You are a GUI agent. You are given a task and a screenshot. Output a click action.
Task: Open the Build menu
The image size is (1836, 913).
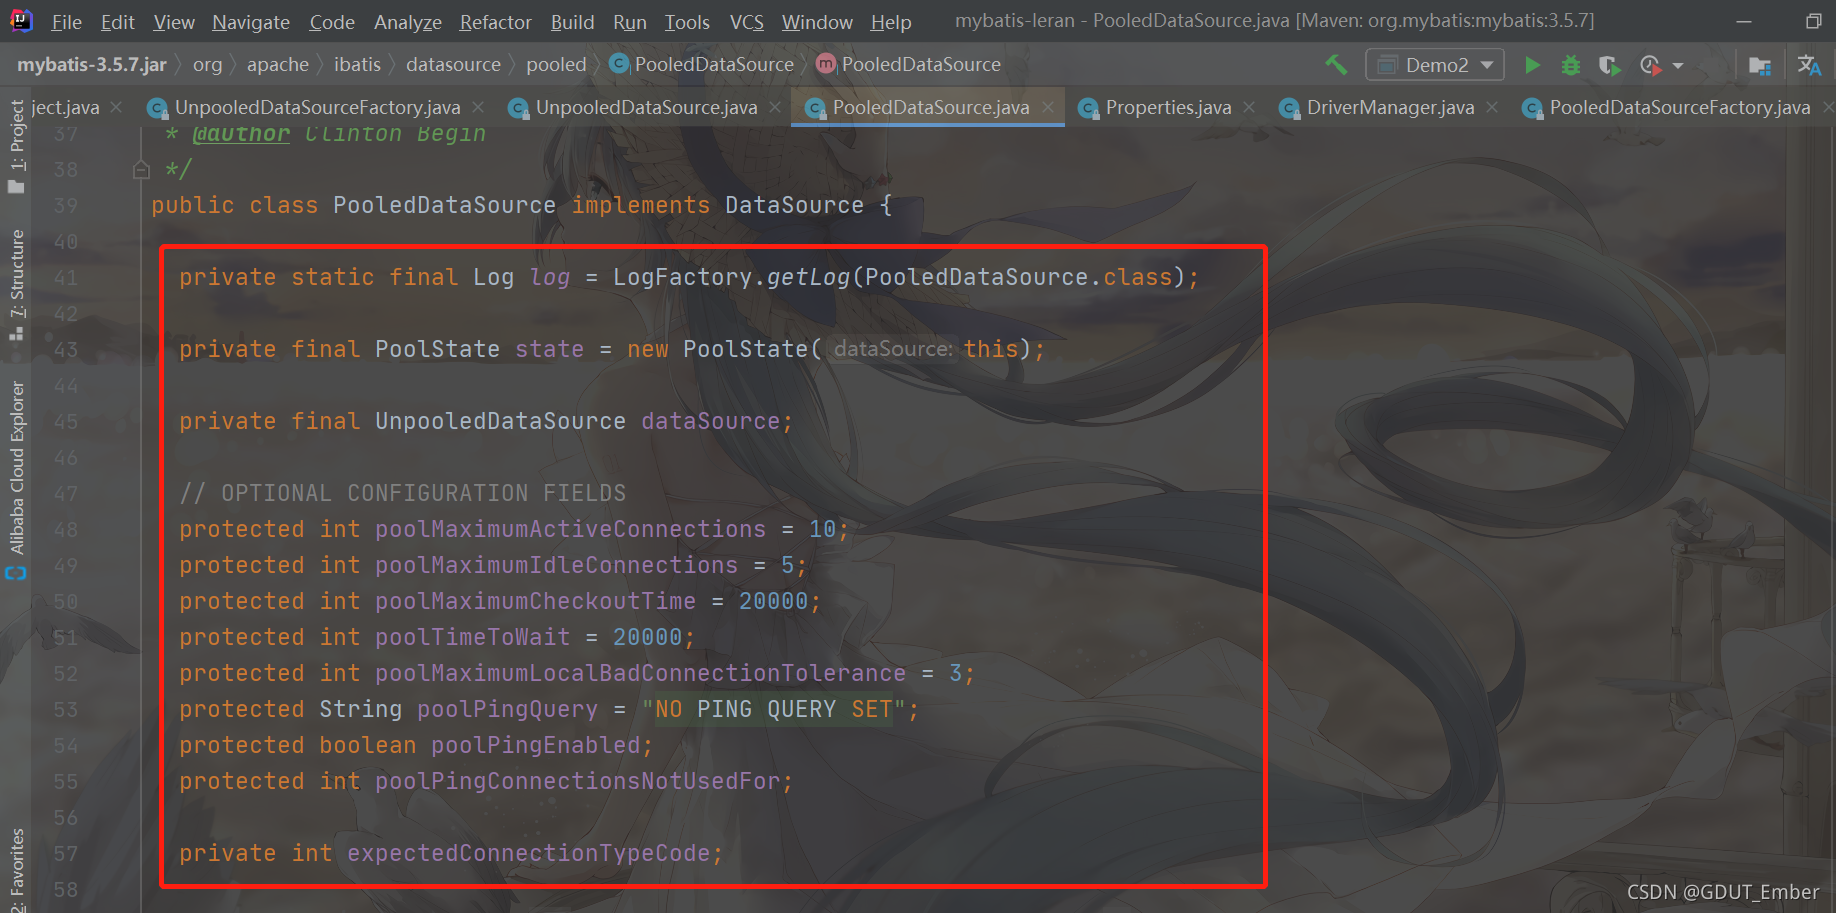pos(573,22)
